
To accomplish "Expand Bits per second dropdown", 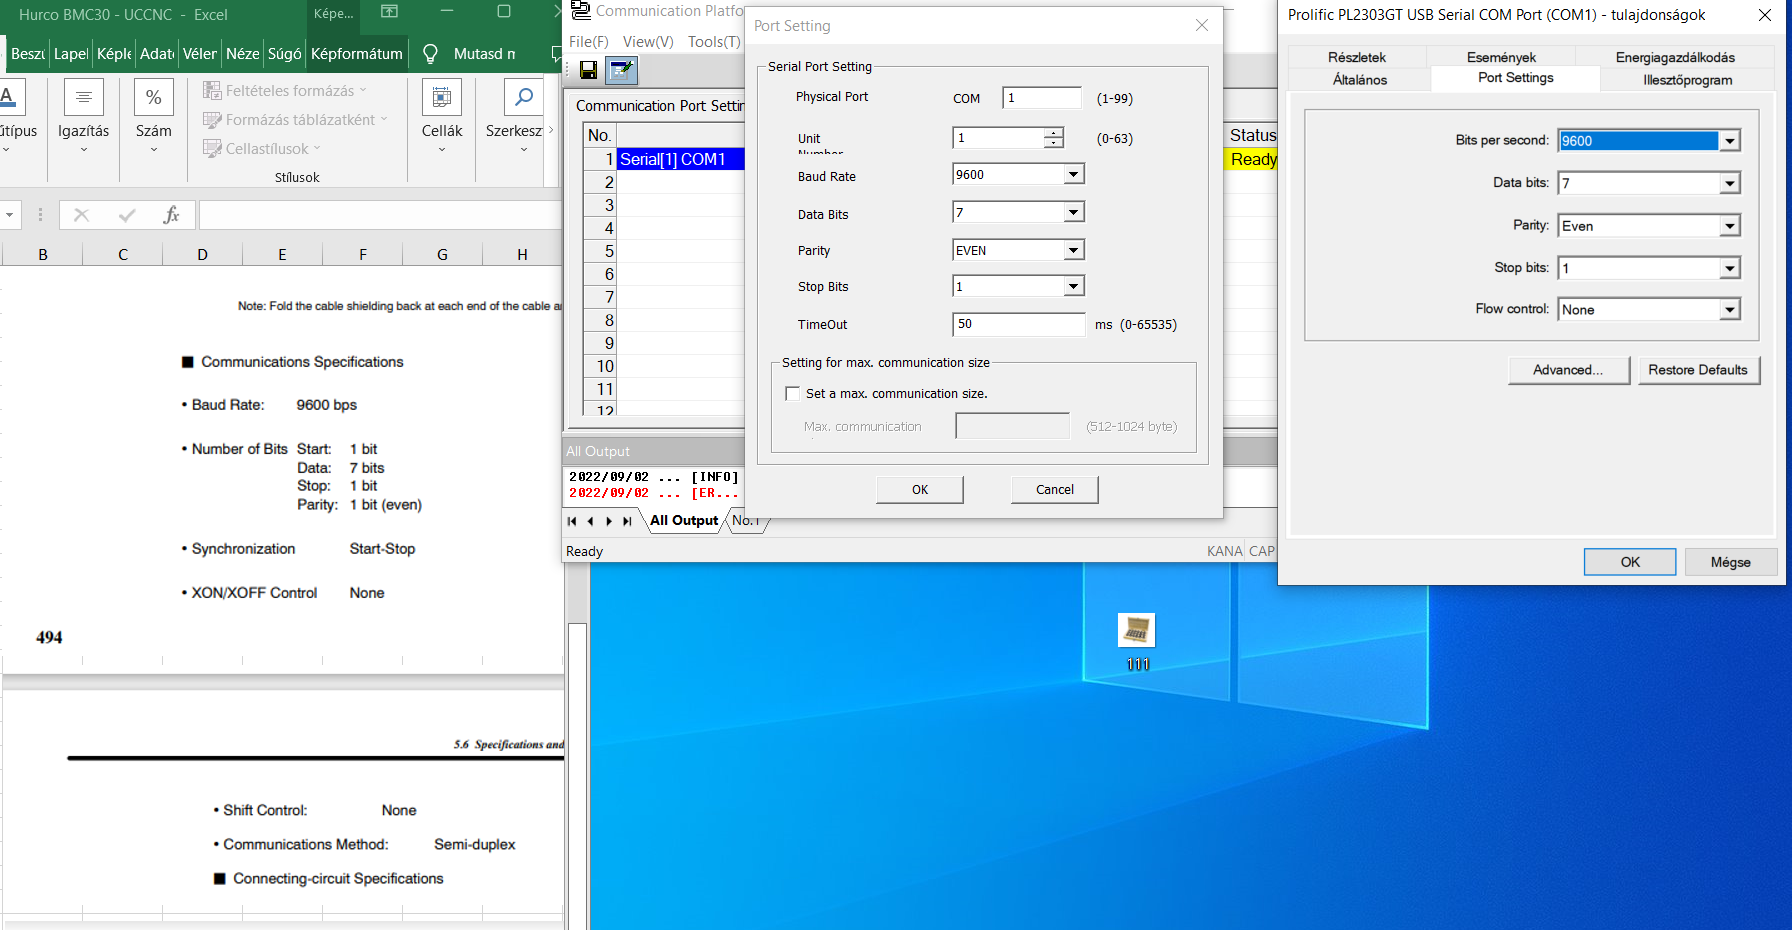I will [1730, 141].
